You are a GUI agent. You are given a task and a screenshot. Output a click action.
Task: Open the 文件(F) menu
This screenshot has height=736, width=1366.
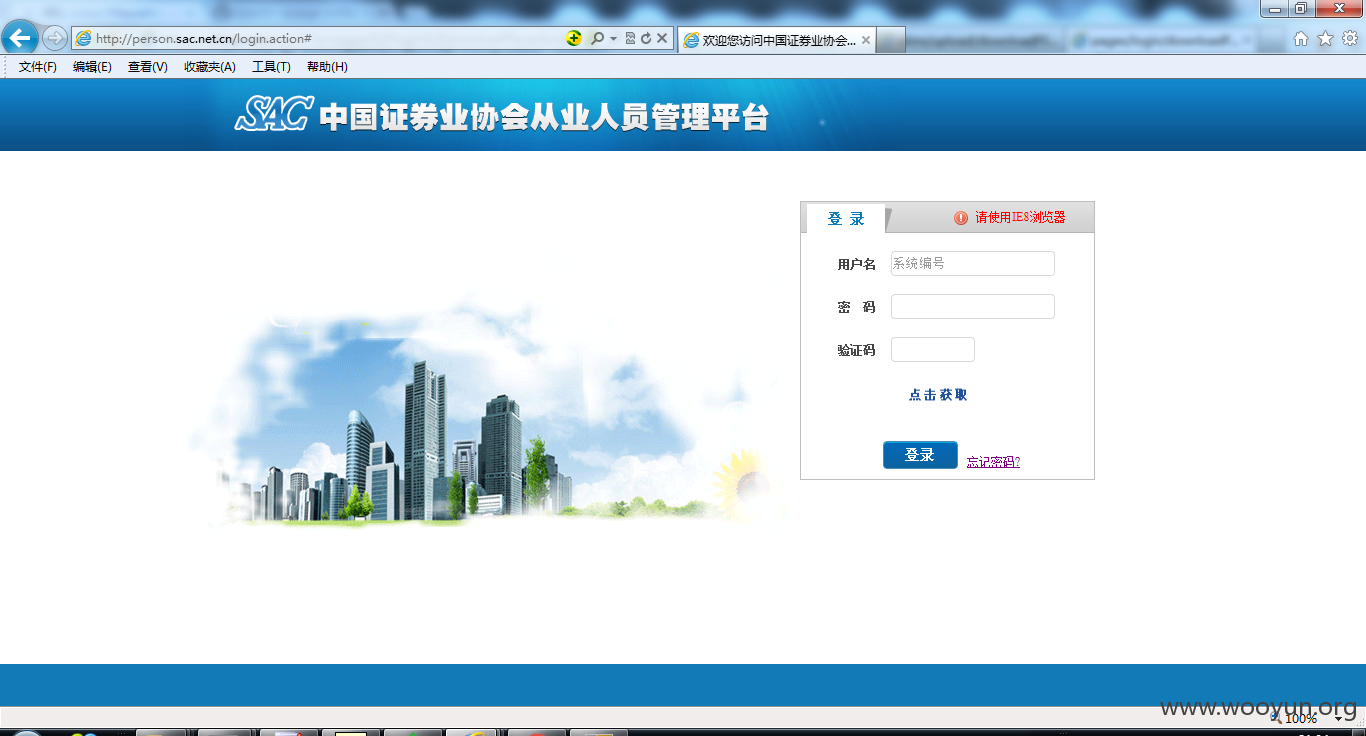38,67
